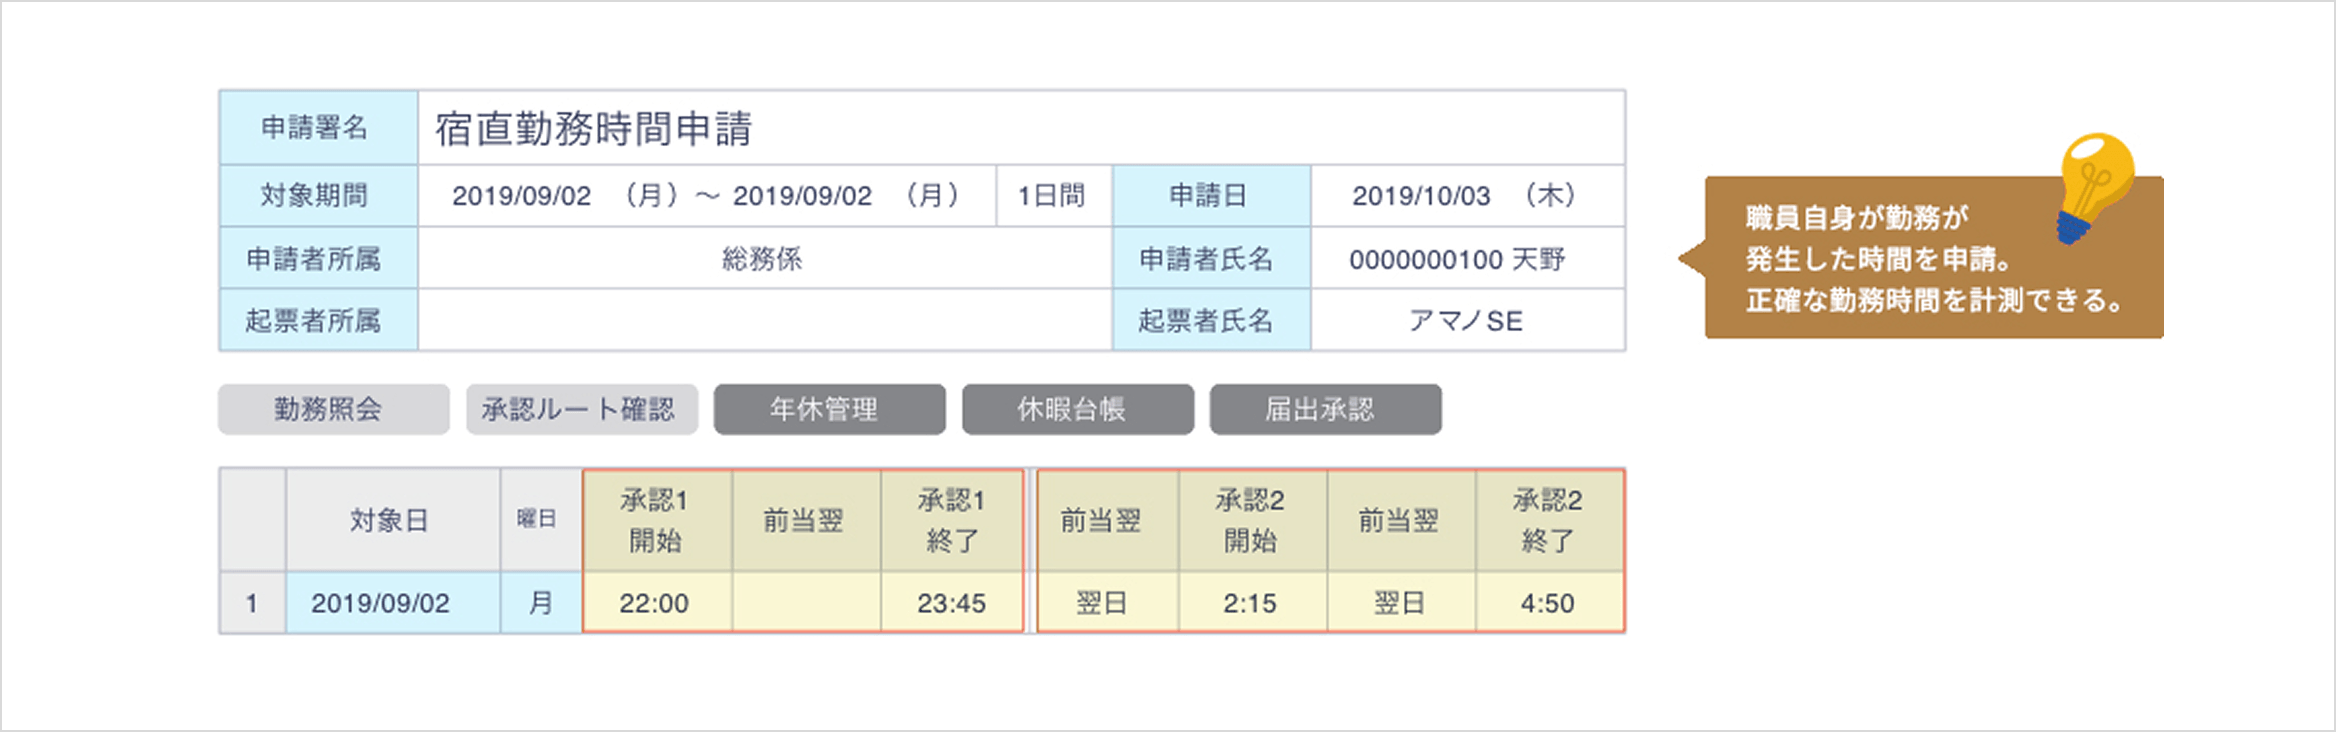Select the 1日間 duration cell
Screen dimensions: 2336x732
tap(1054, 196)
